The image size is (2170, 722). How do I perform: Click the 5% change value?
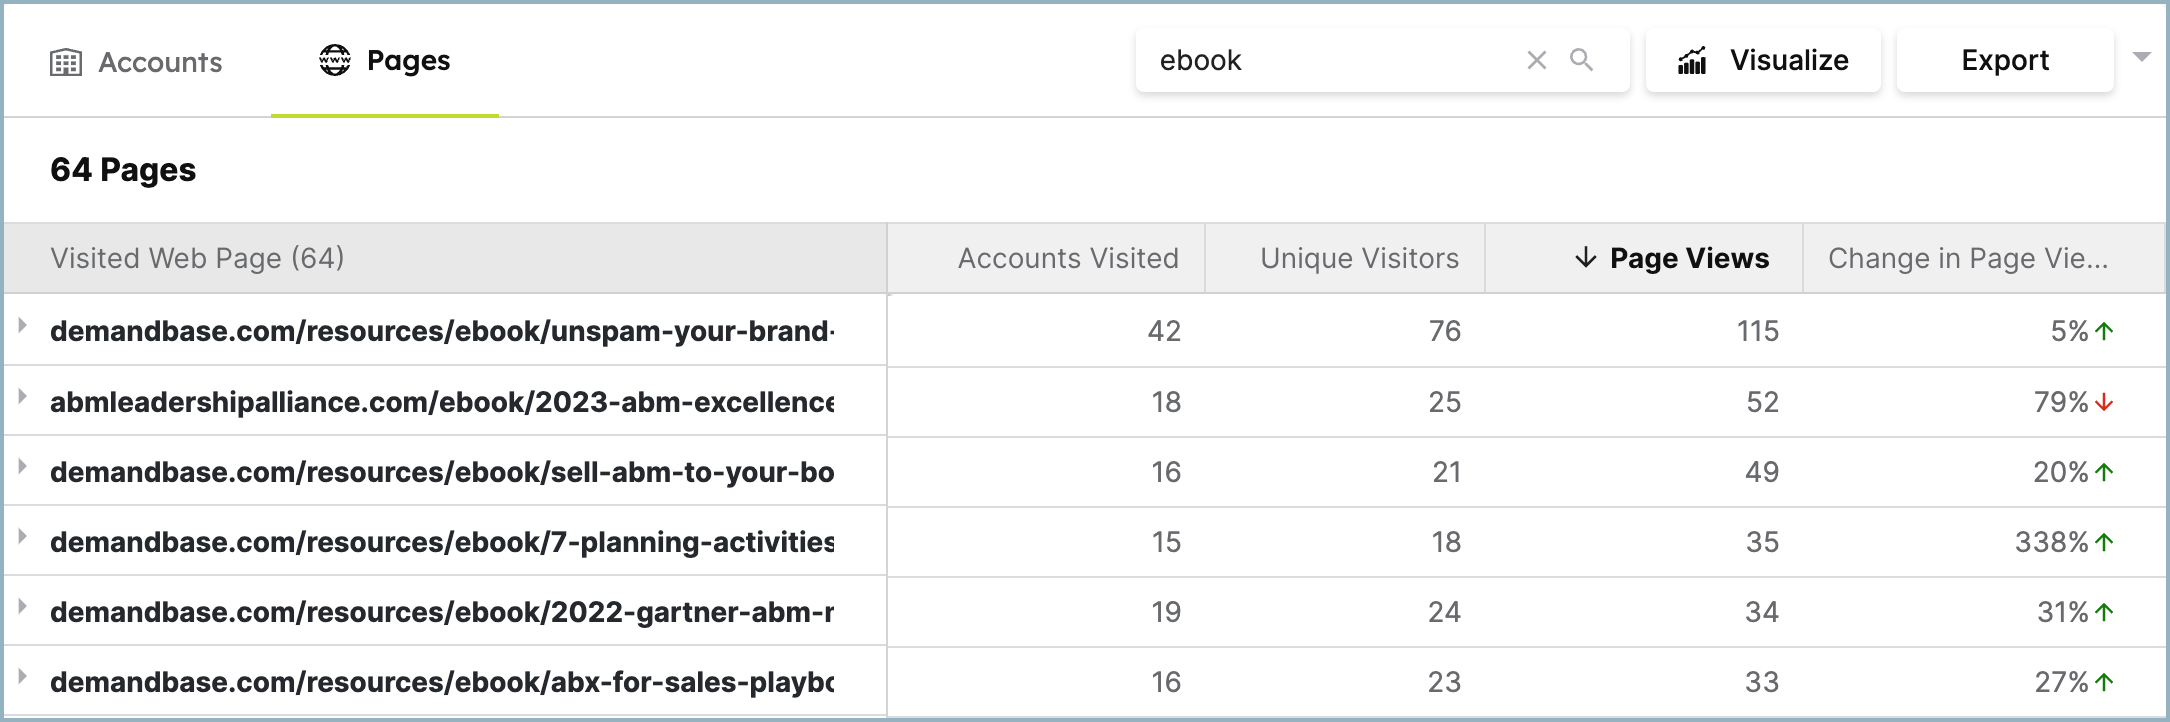tap(2069, 331)
